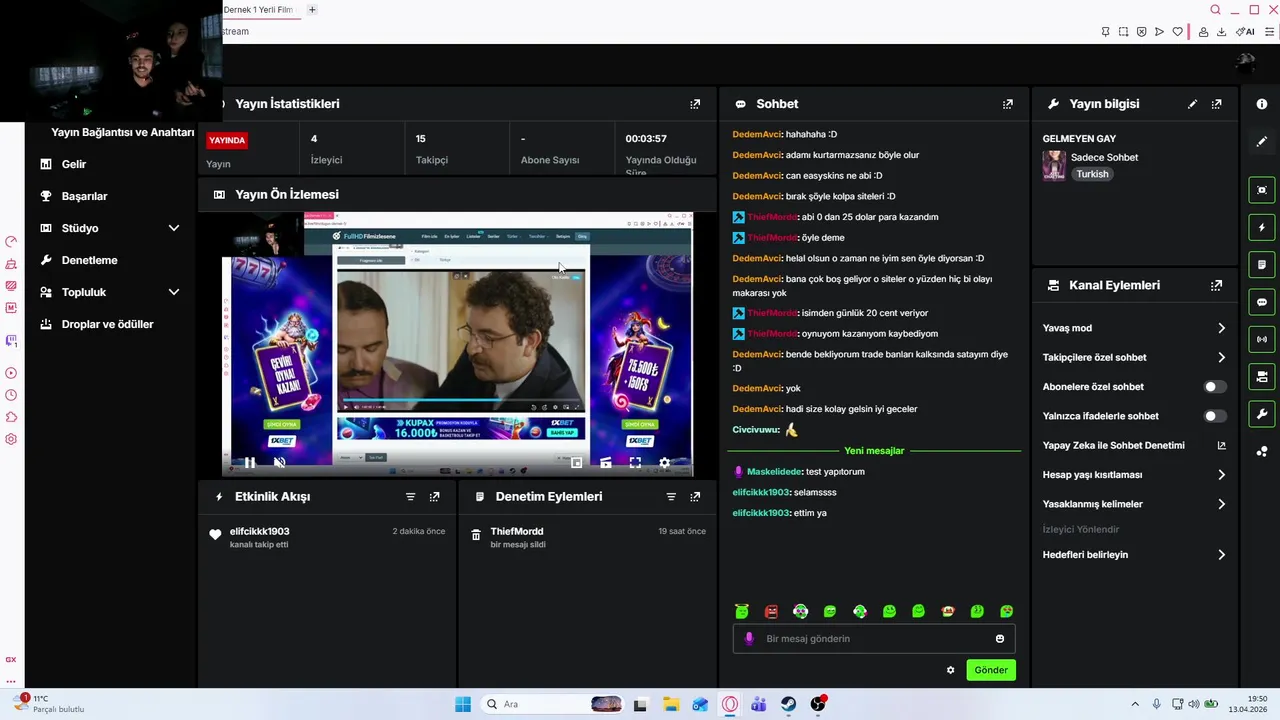This screenshot has width=1280, height=720.
Task: Pop out the Etkinlik Akışı panel
Action: tap(434, 497)
